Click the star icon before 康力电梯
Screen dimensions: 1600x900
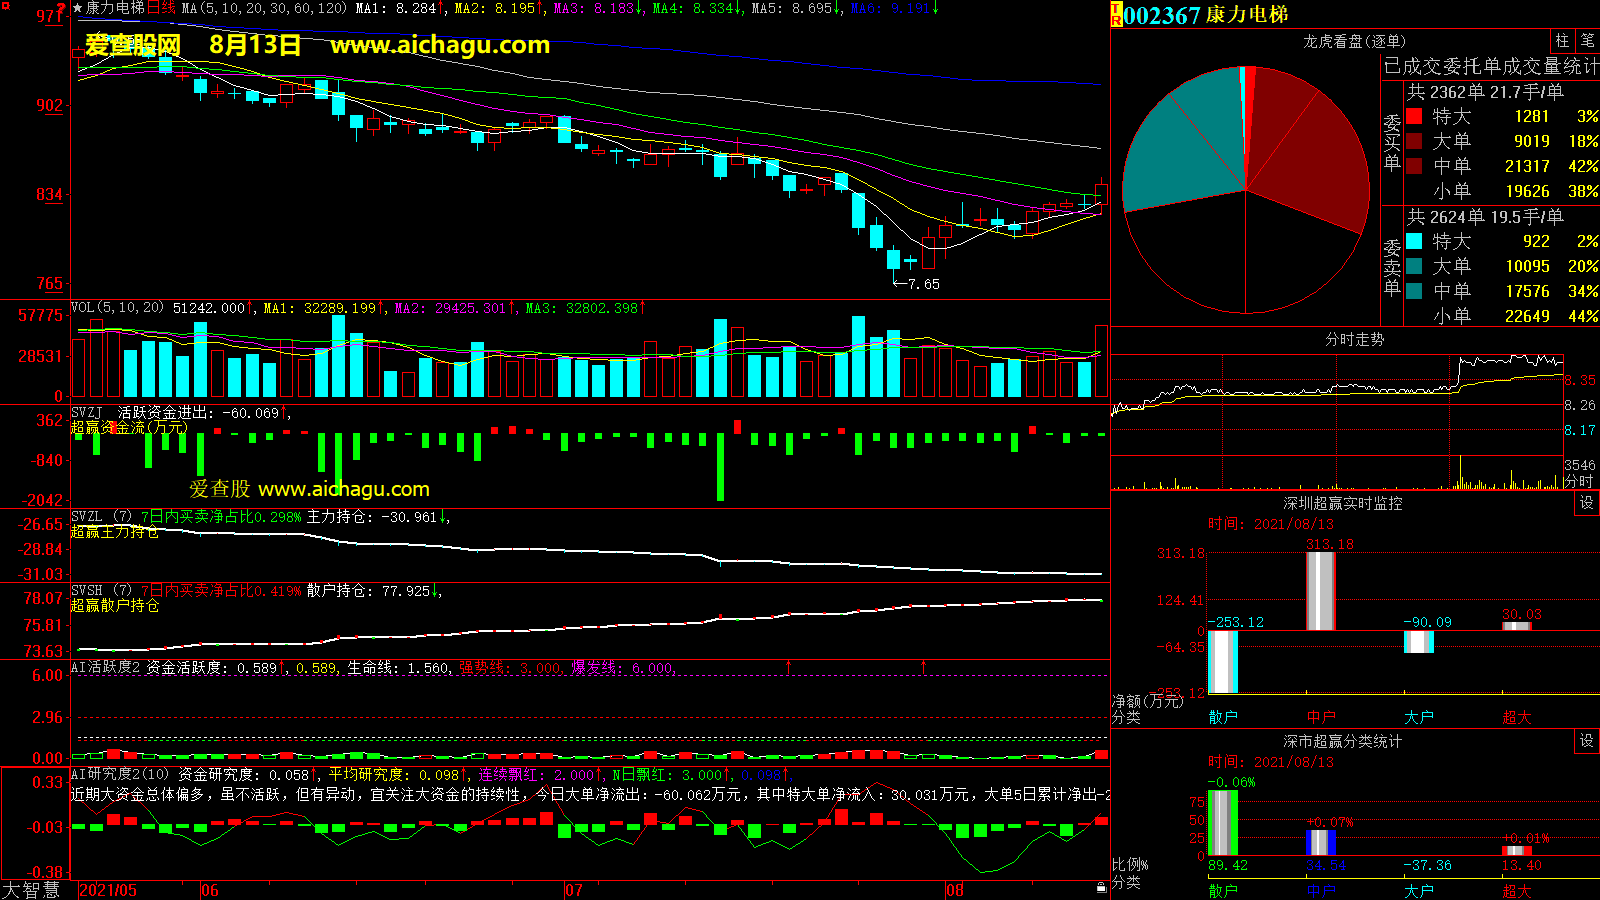[77, 8]
